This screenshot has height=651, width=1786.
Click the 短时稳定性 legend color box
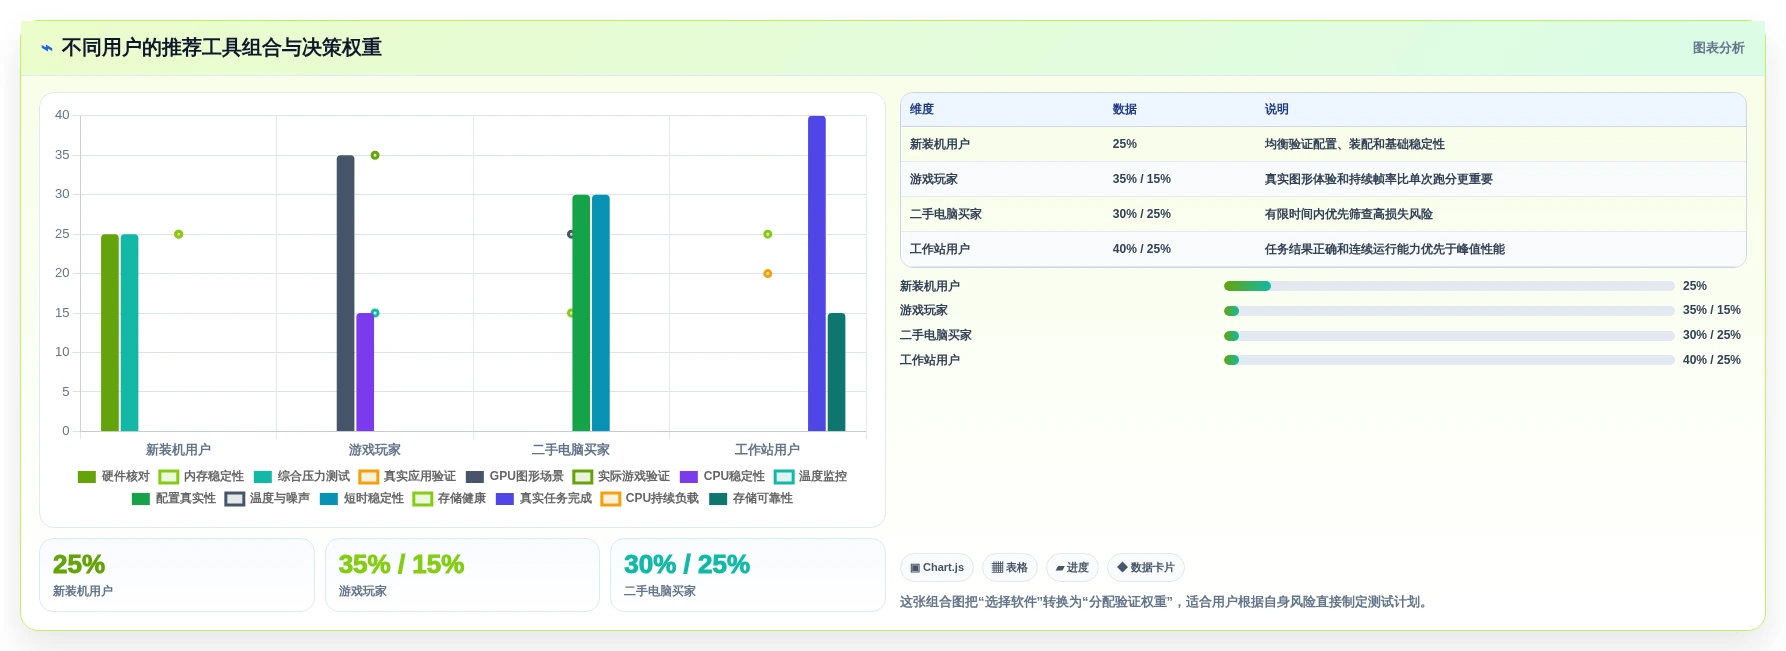[x=329, y=499]
